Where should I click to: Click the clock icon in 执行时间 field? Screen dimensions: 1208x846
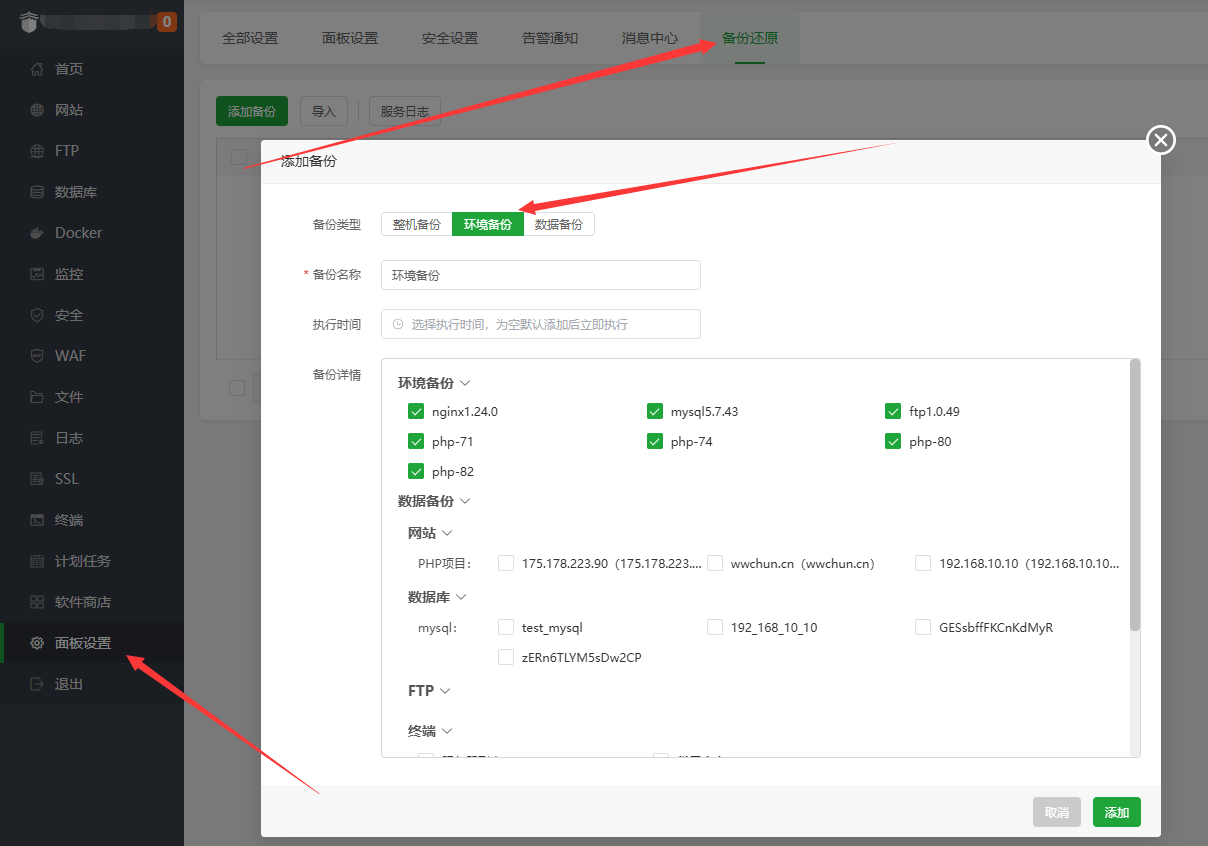point(398,324)
